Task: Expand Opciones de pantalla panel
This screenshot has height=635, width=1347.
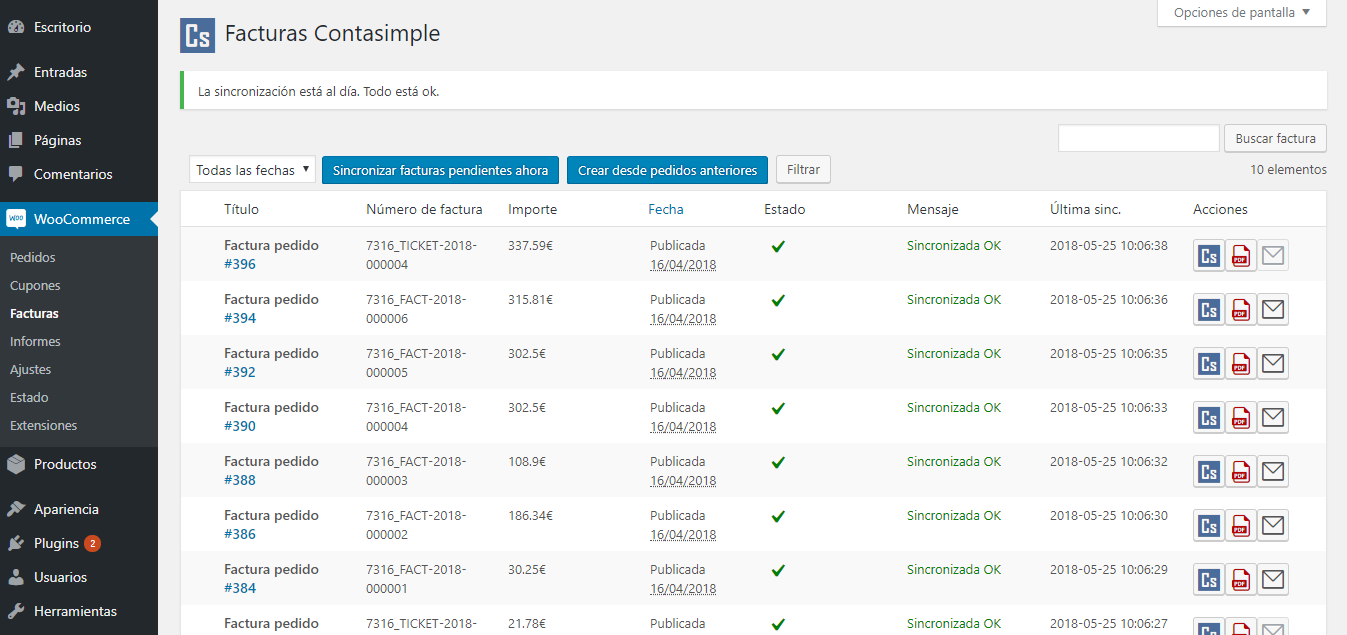Action: pos(1241,13)
